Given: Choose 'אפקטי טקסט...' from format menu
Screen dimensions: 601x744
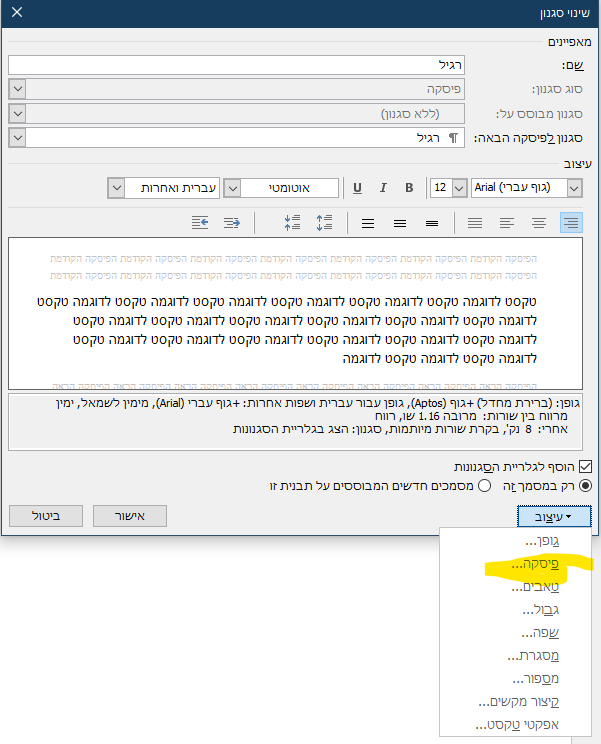Looking at the screenshot, I should click(x=516, y=725).
